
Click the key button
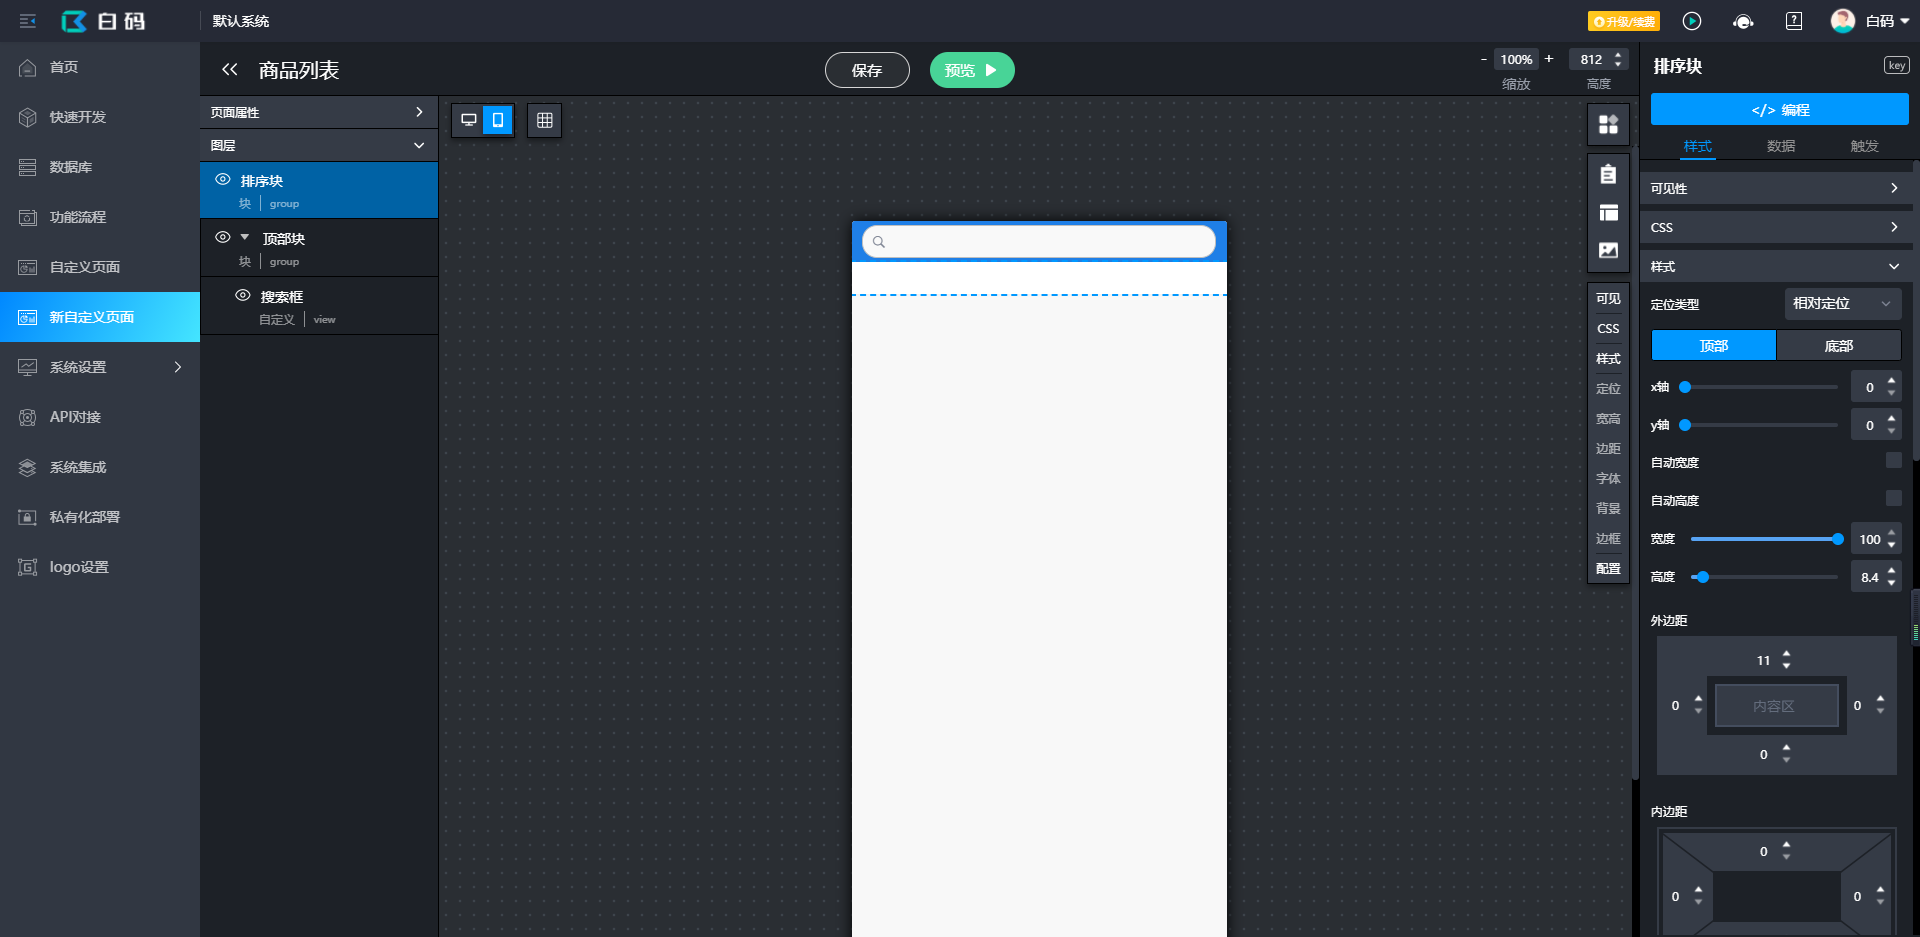(1896, 65)
